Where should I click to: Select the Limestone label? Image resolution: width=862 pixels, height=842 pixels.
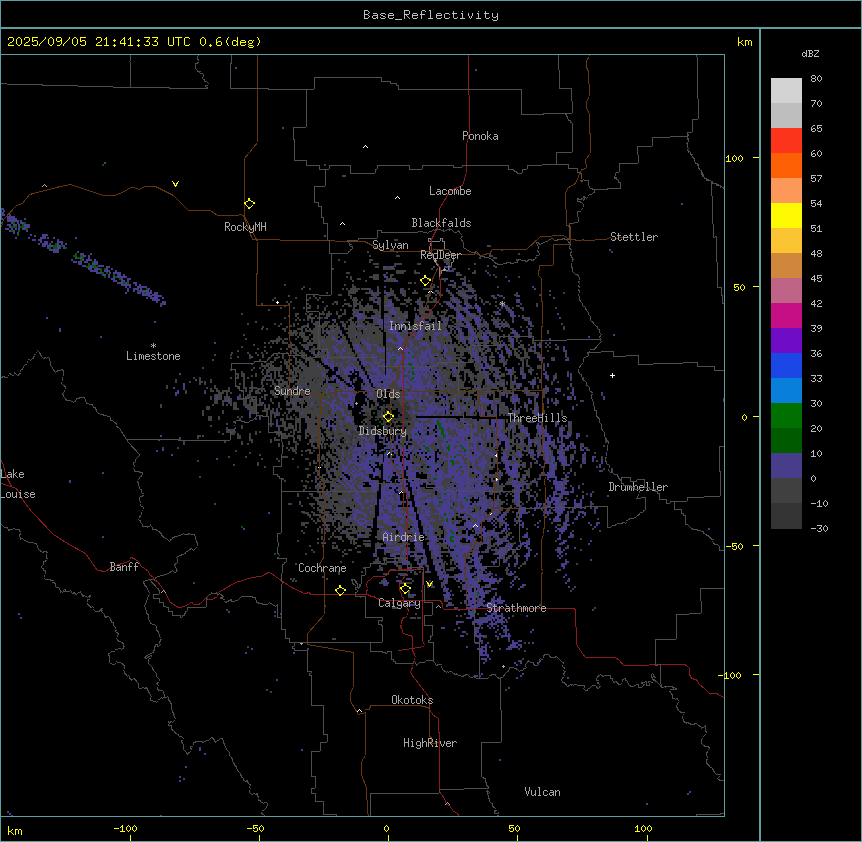(x=153, y=356)
